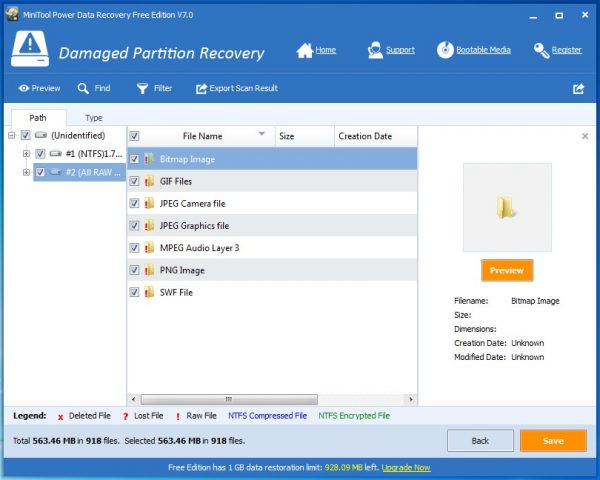The image size is (600, 480).
Task: Uncheck the GIF Files checkbox
Action: click(x=134, y=181)
